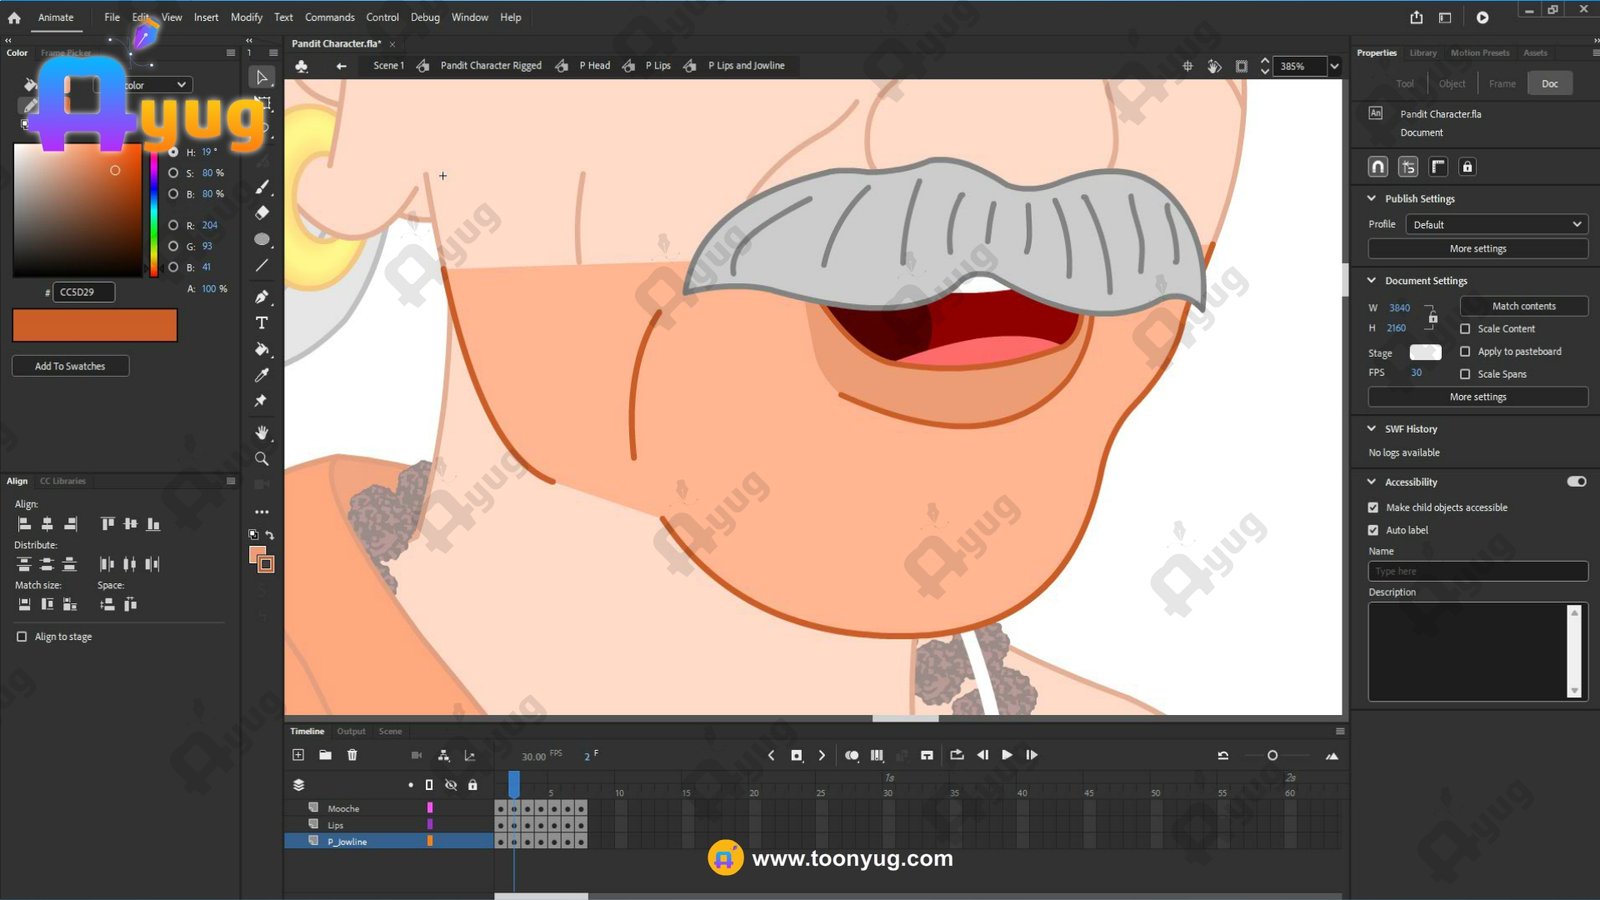Pick the Eyedropper tool
Viewport: 1600px width, 900px height.
tap(262, 375)
